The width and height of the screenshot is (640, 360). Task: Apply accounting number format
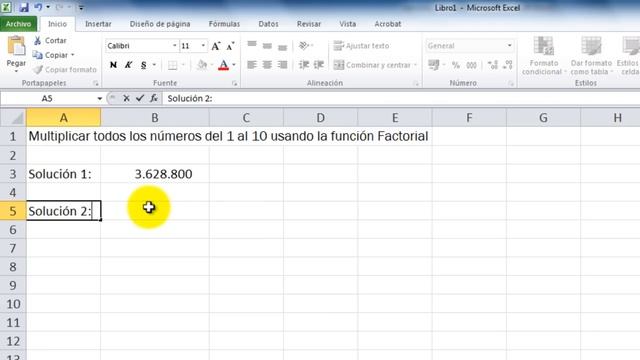433,65
